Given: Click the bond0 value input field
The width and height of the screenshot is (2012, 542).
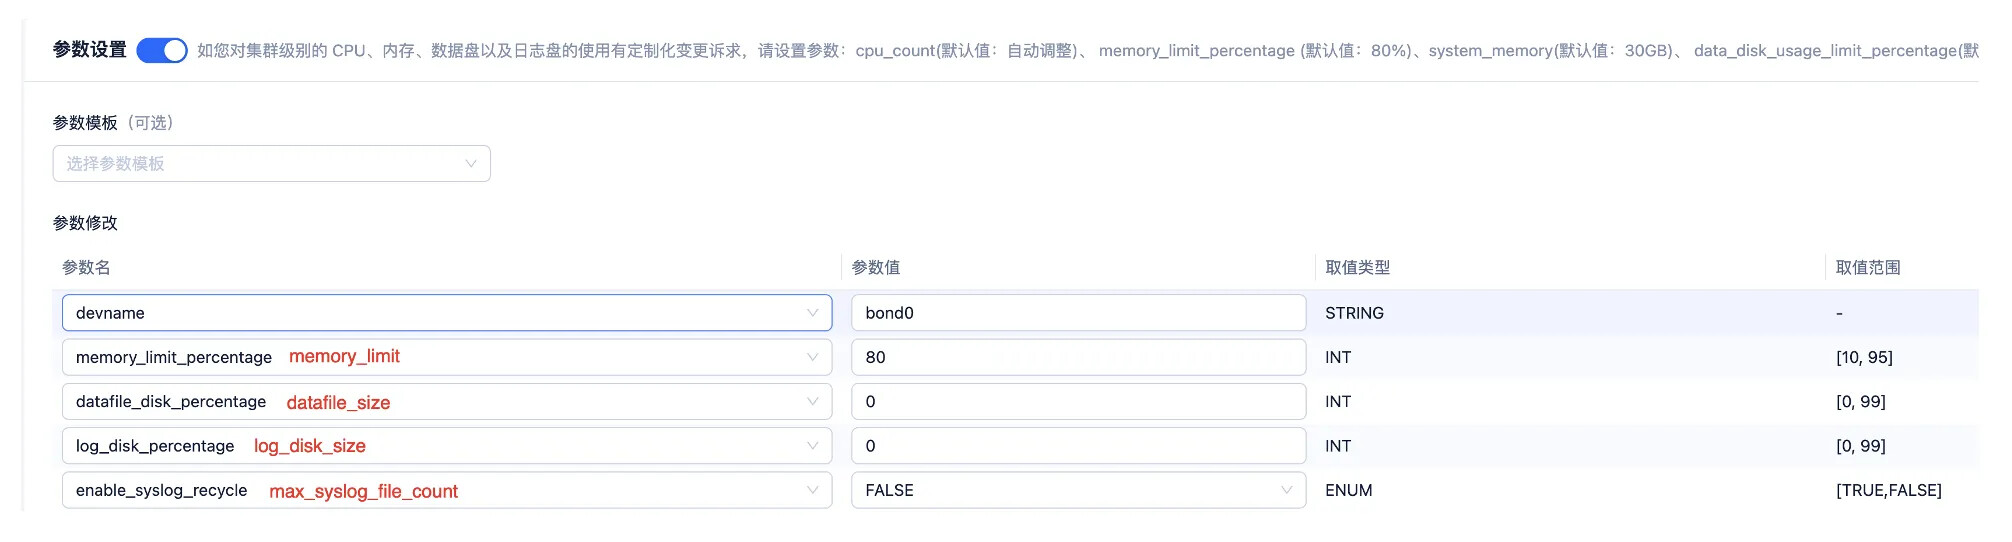Looking at the screenshot, I should 1077,313.
